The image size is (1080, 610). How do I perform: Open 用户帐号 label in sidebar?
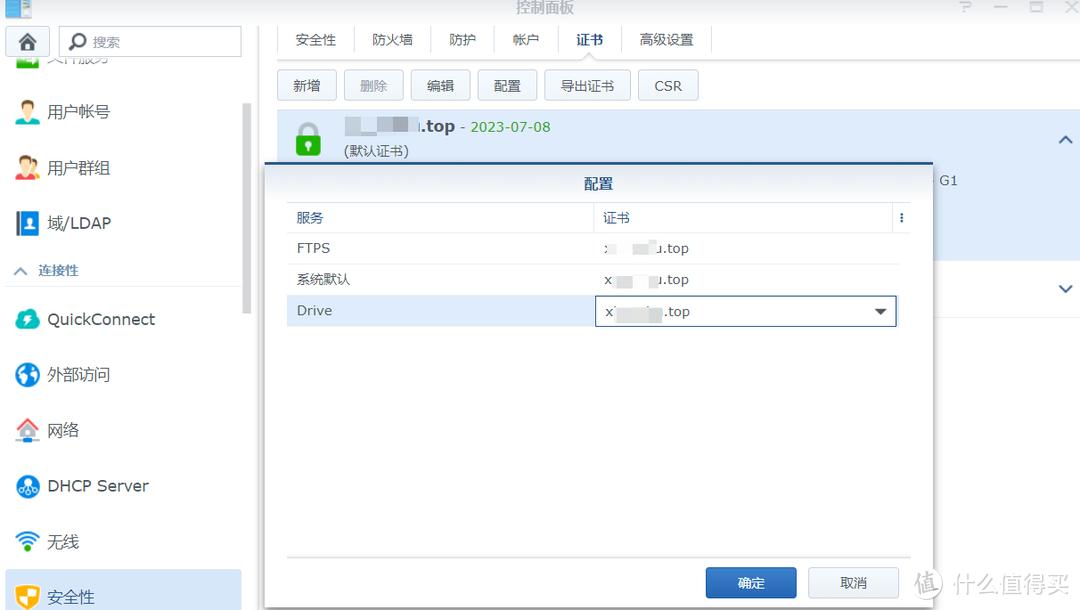click(79, 112)
